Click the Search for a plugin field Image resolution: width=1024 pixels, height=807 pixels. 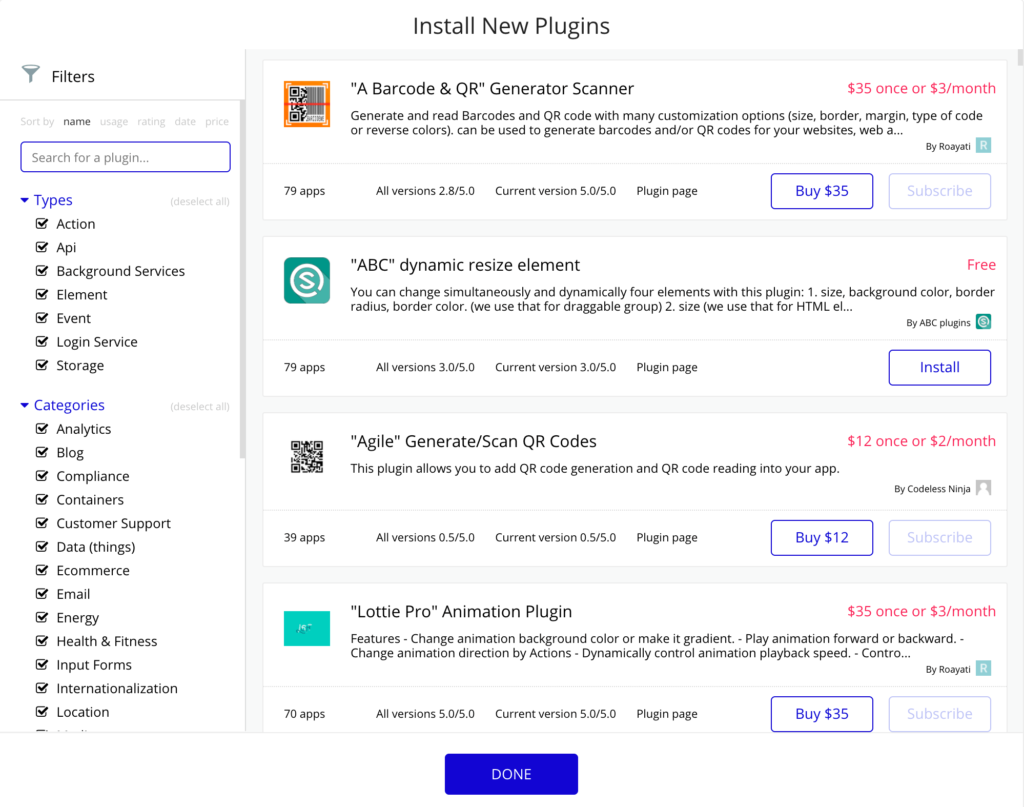(125, 157)
